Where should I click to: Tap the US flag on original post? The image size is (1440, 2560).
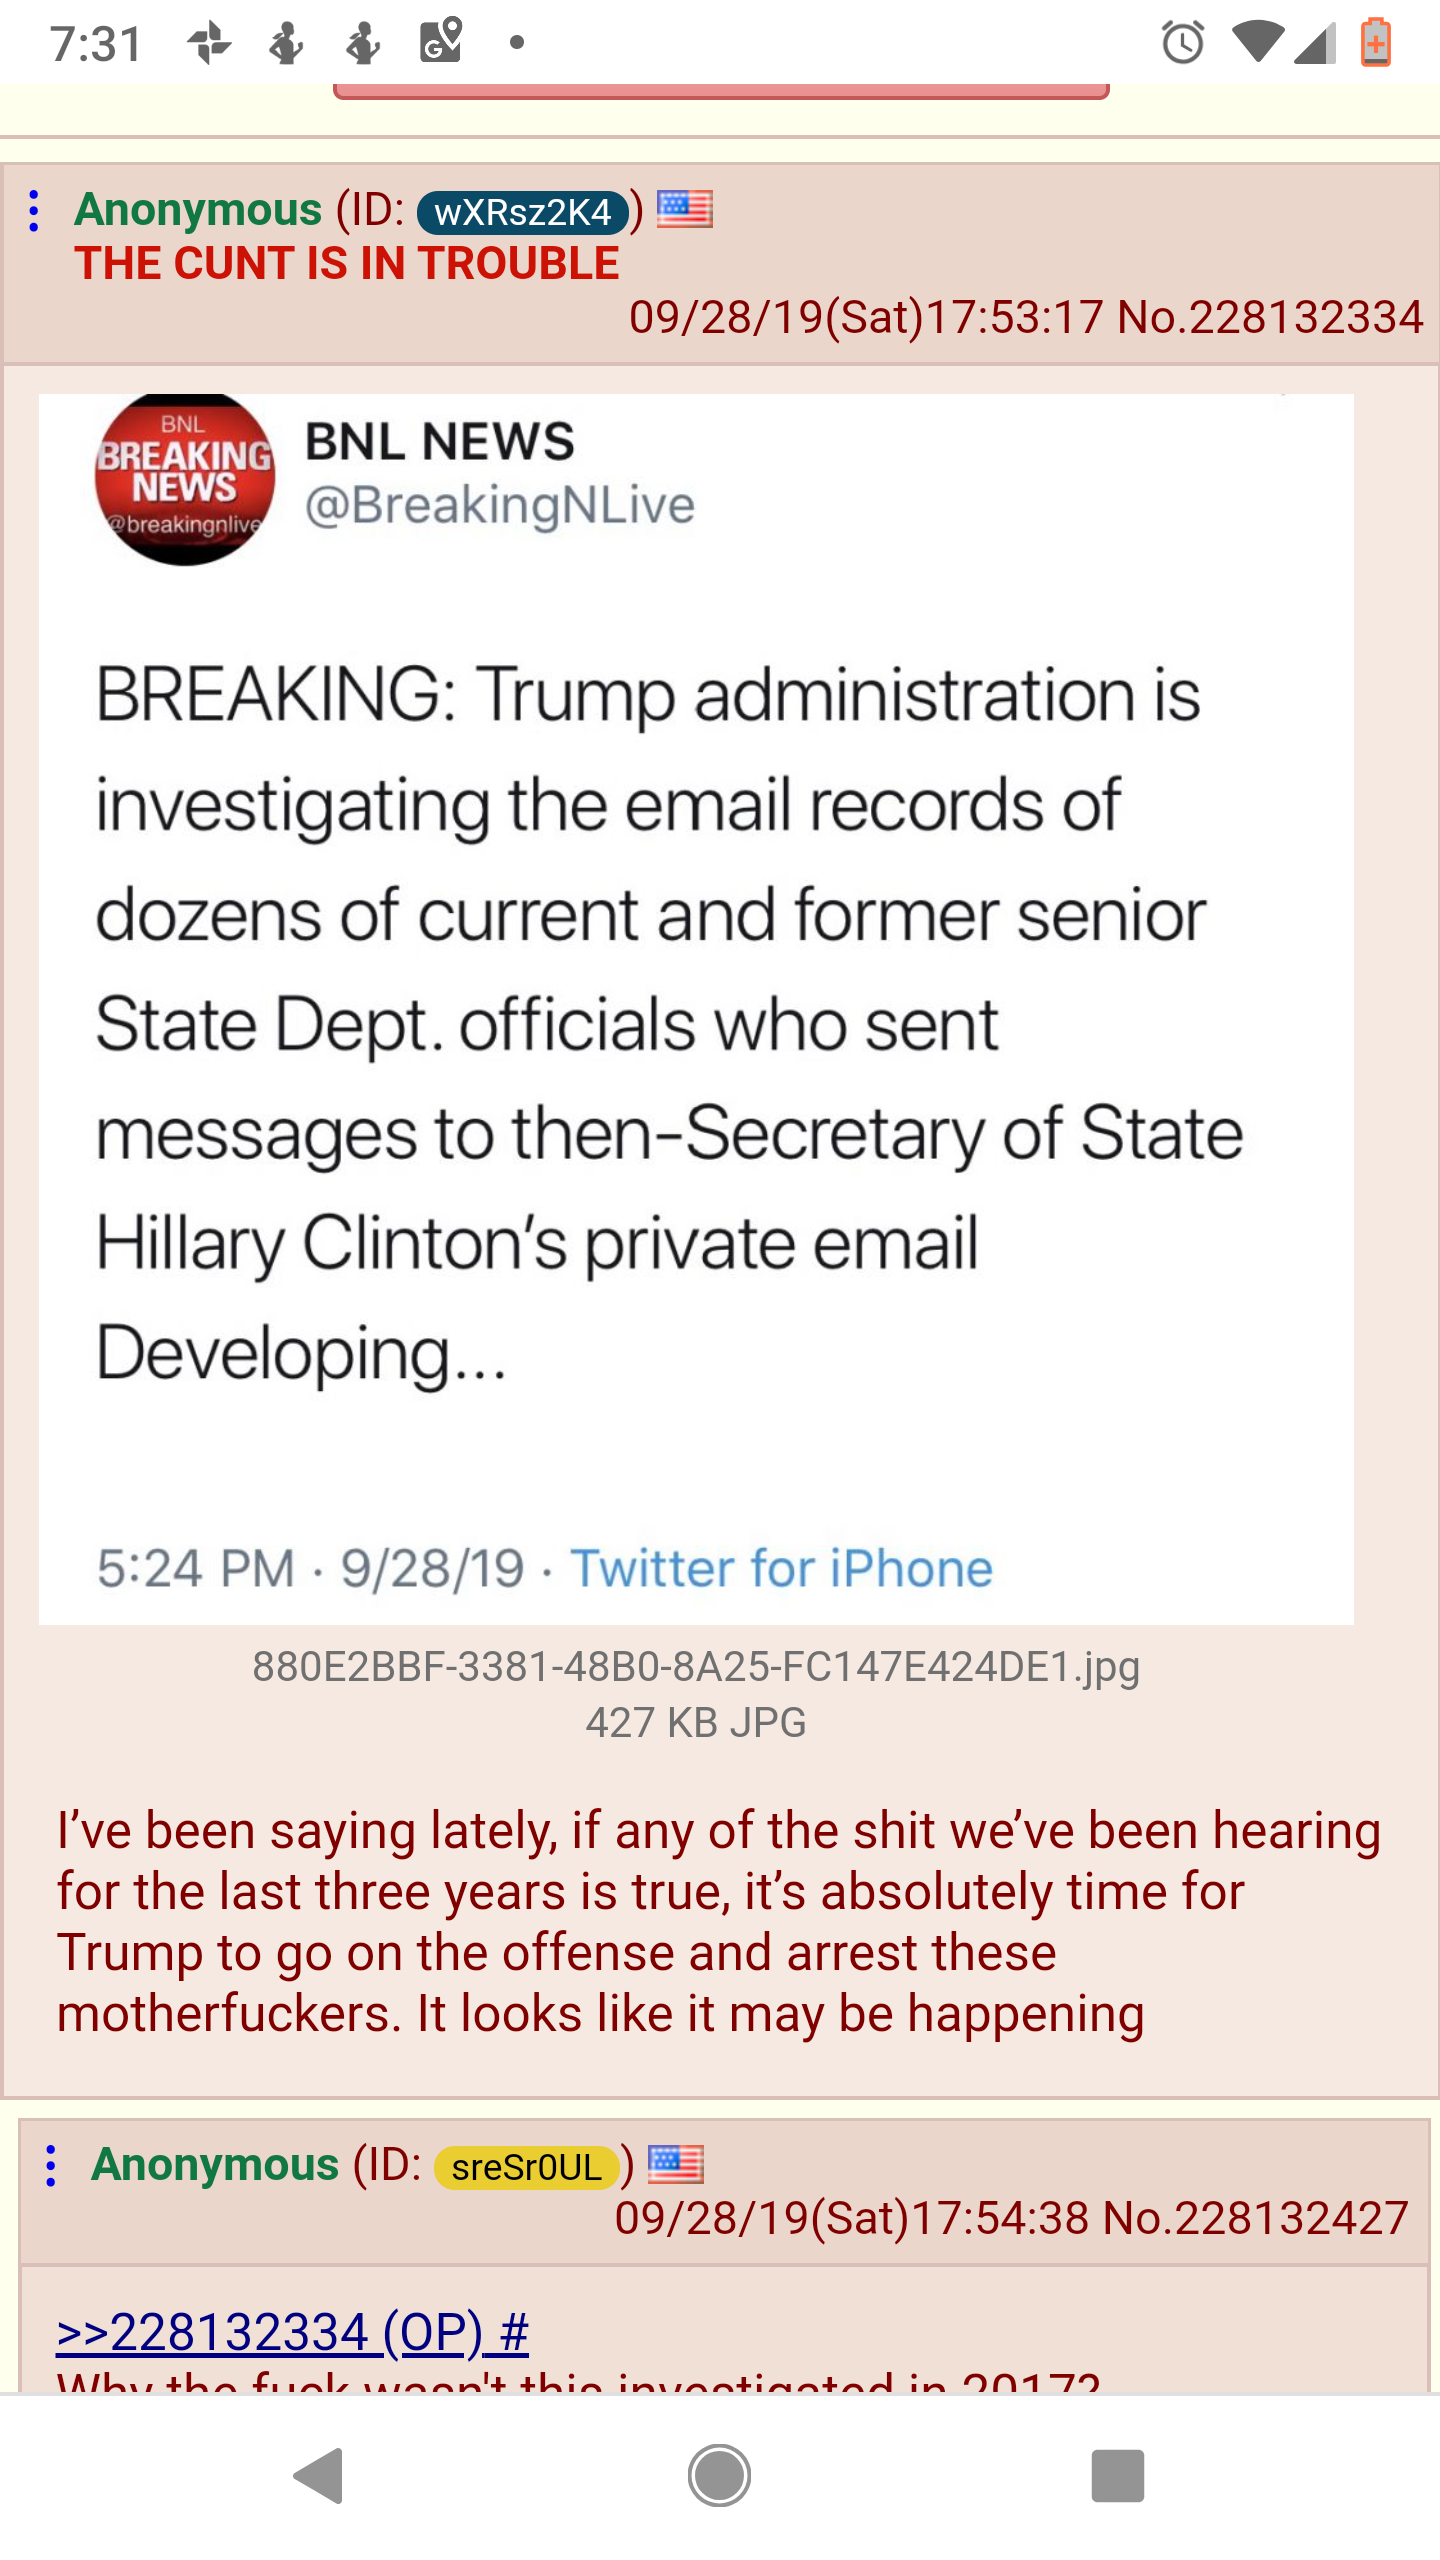click(x=685, y=210)
